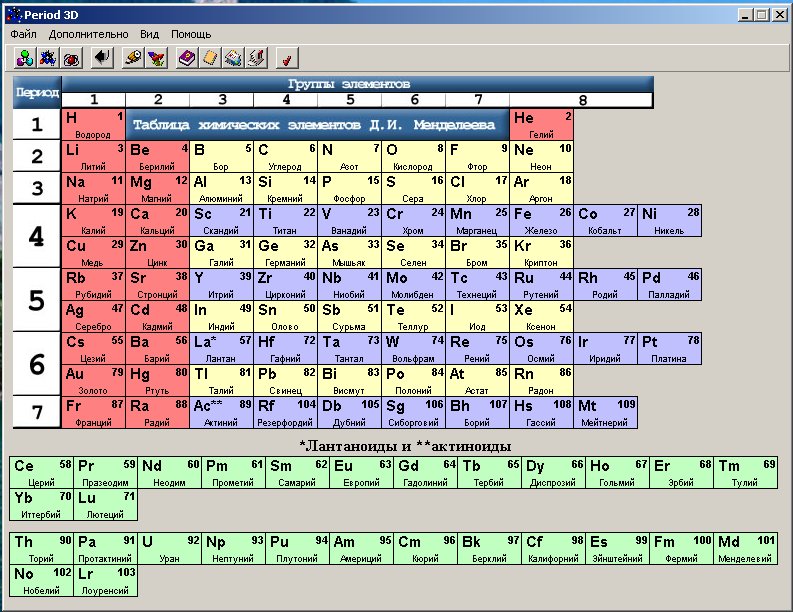Click the black back arrow toolbar icon
Image resolution: width=793 pixels, height=612 pixels.
pyautogui.click(x=102, y=58)
